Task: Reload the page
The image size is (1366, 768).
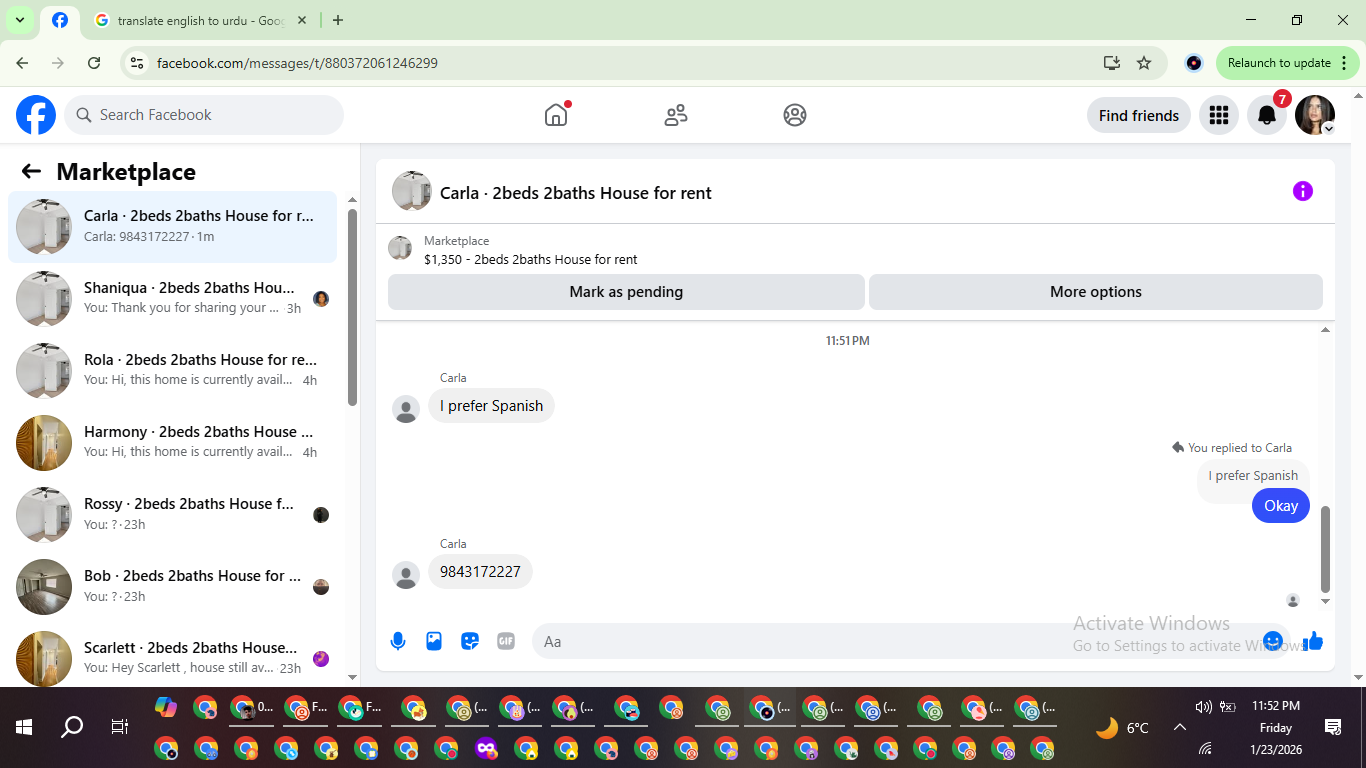Action: pyautogui.click(x=94, y=63)
